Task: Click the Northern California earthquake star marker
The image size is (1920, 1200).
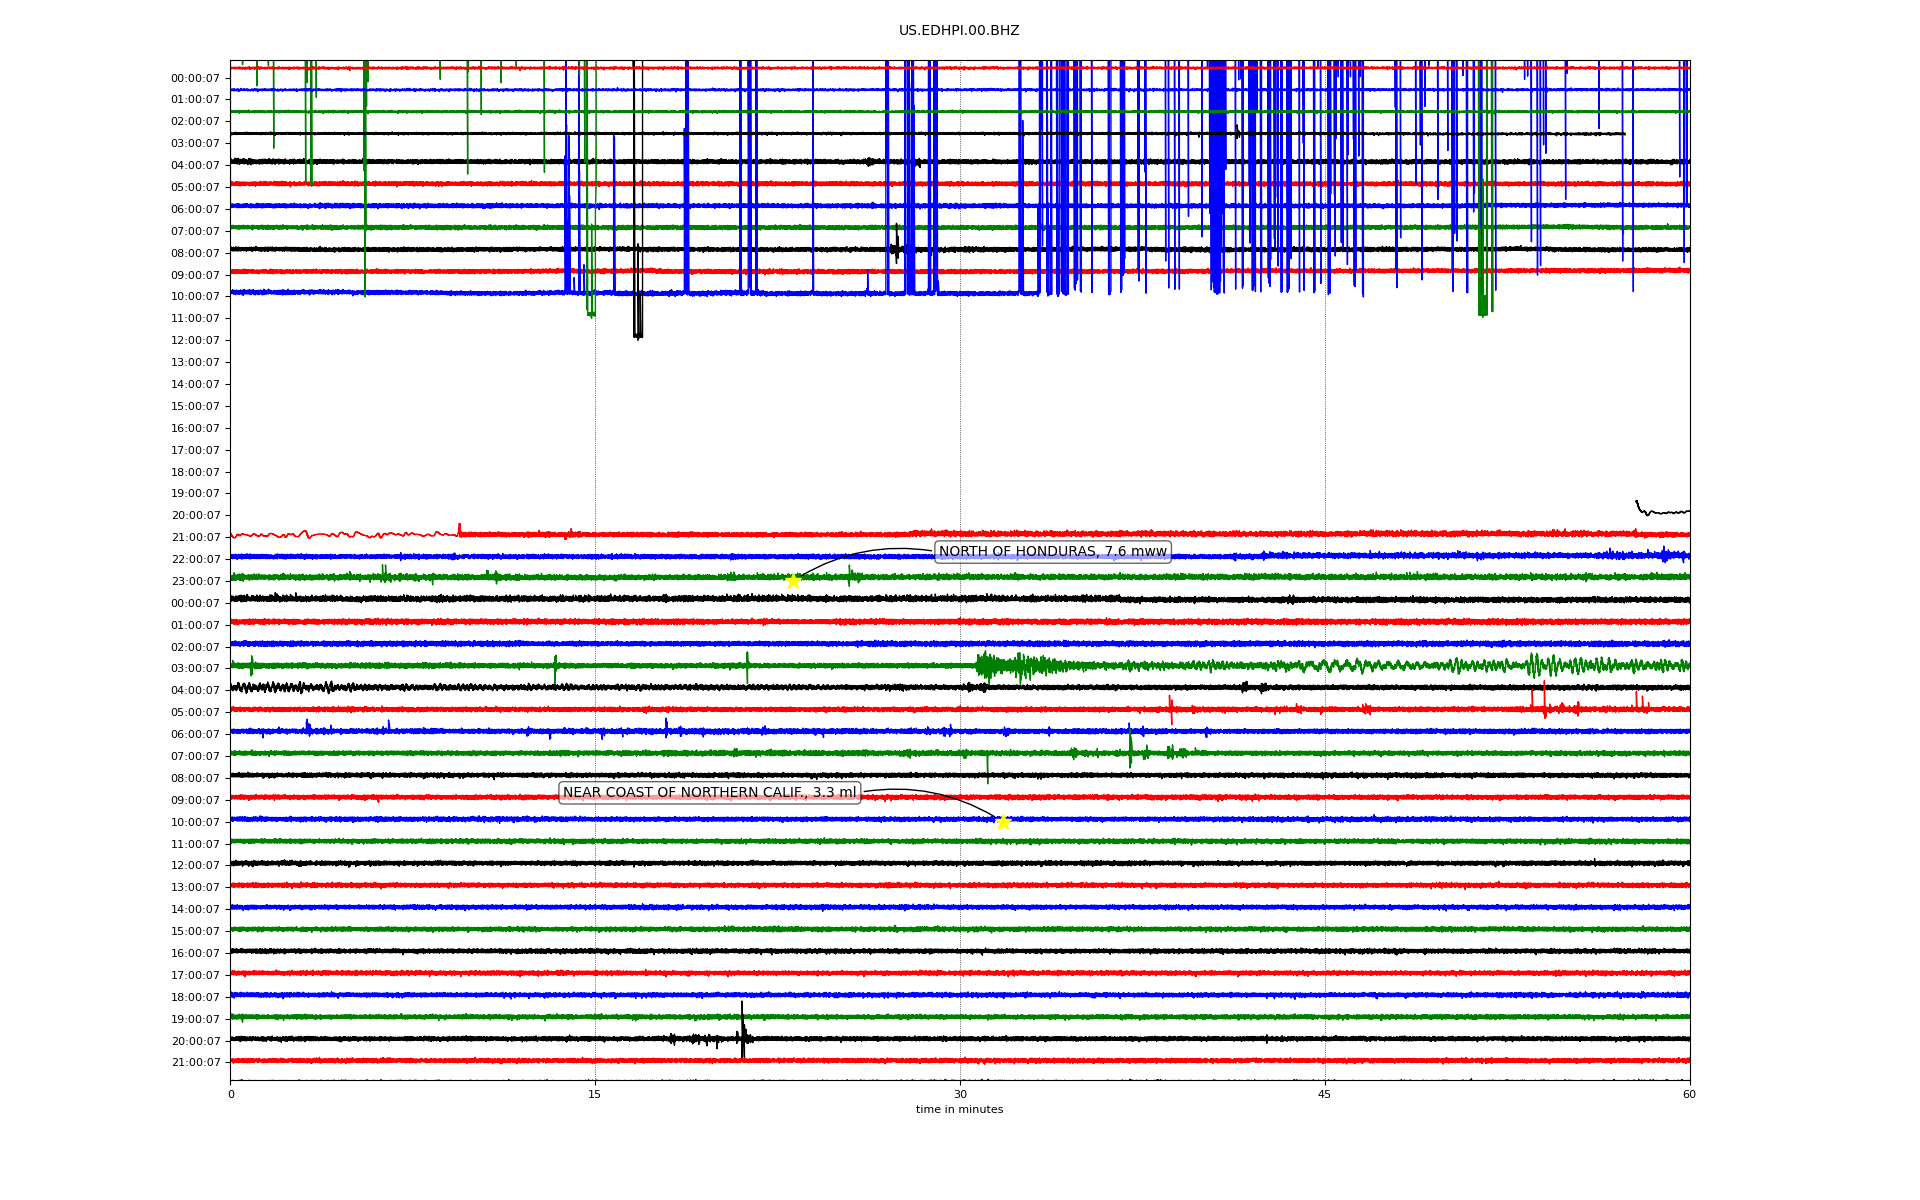Action: 1003,822
